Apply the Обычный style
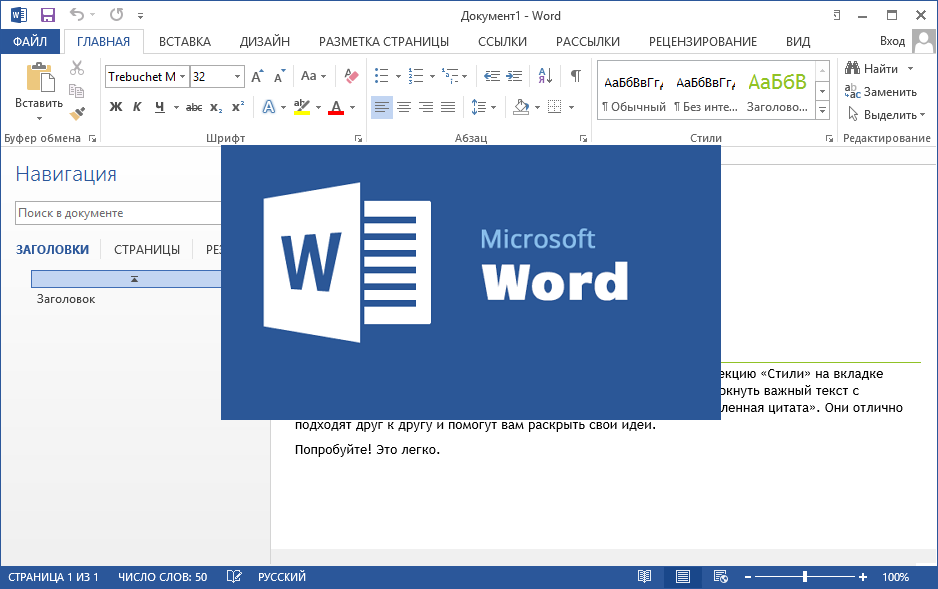Image resolution: width=938 pixels, height=589 pixels. [634, 94]
